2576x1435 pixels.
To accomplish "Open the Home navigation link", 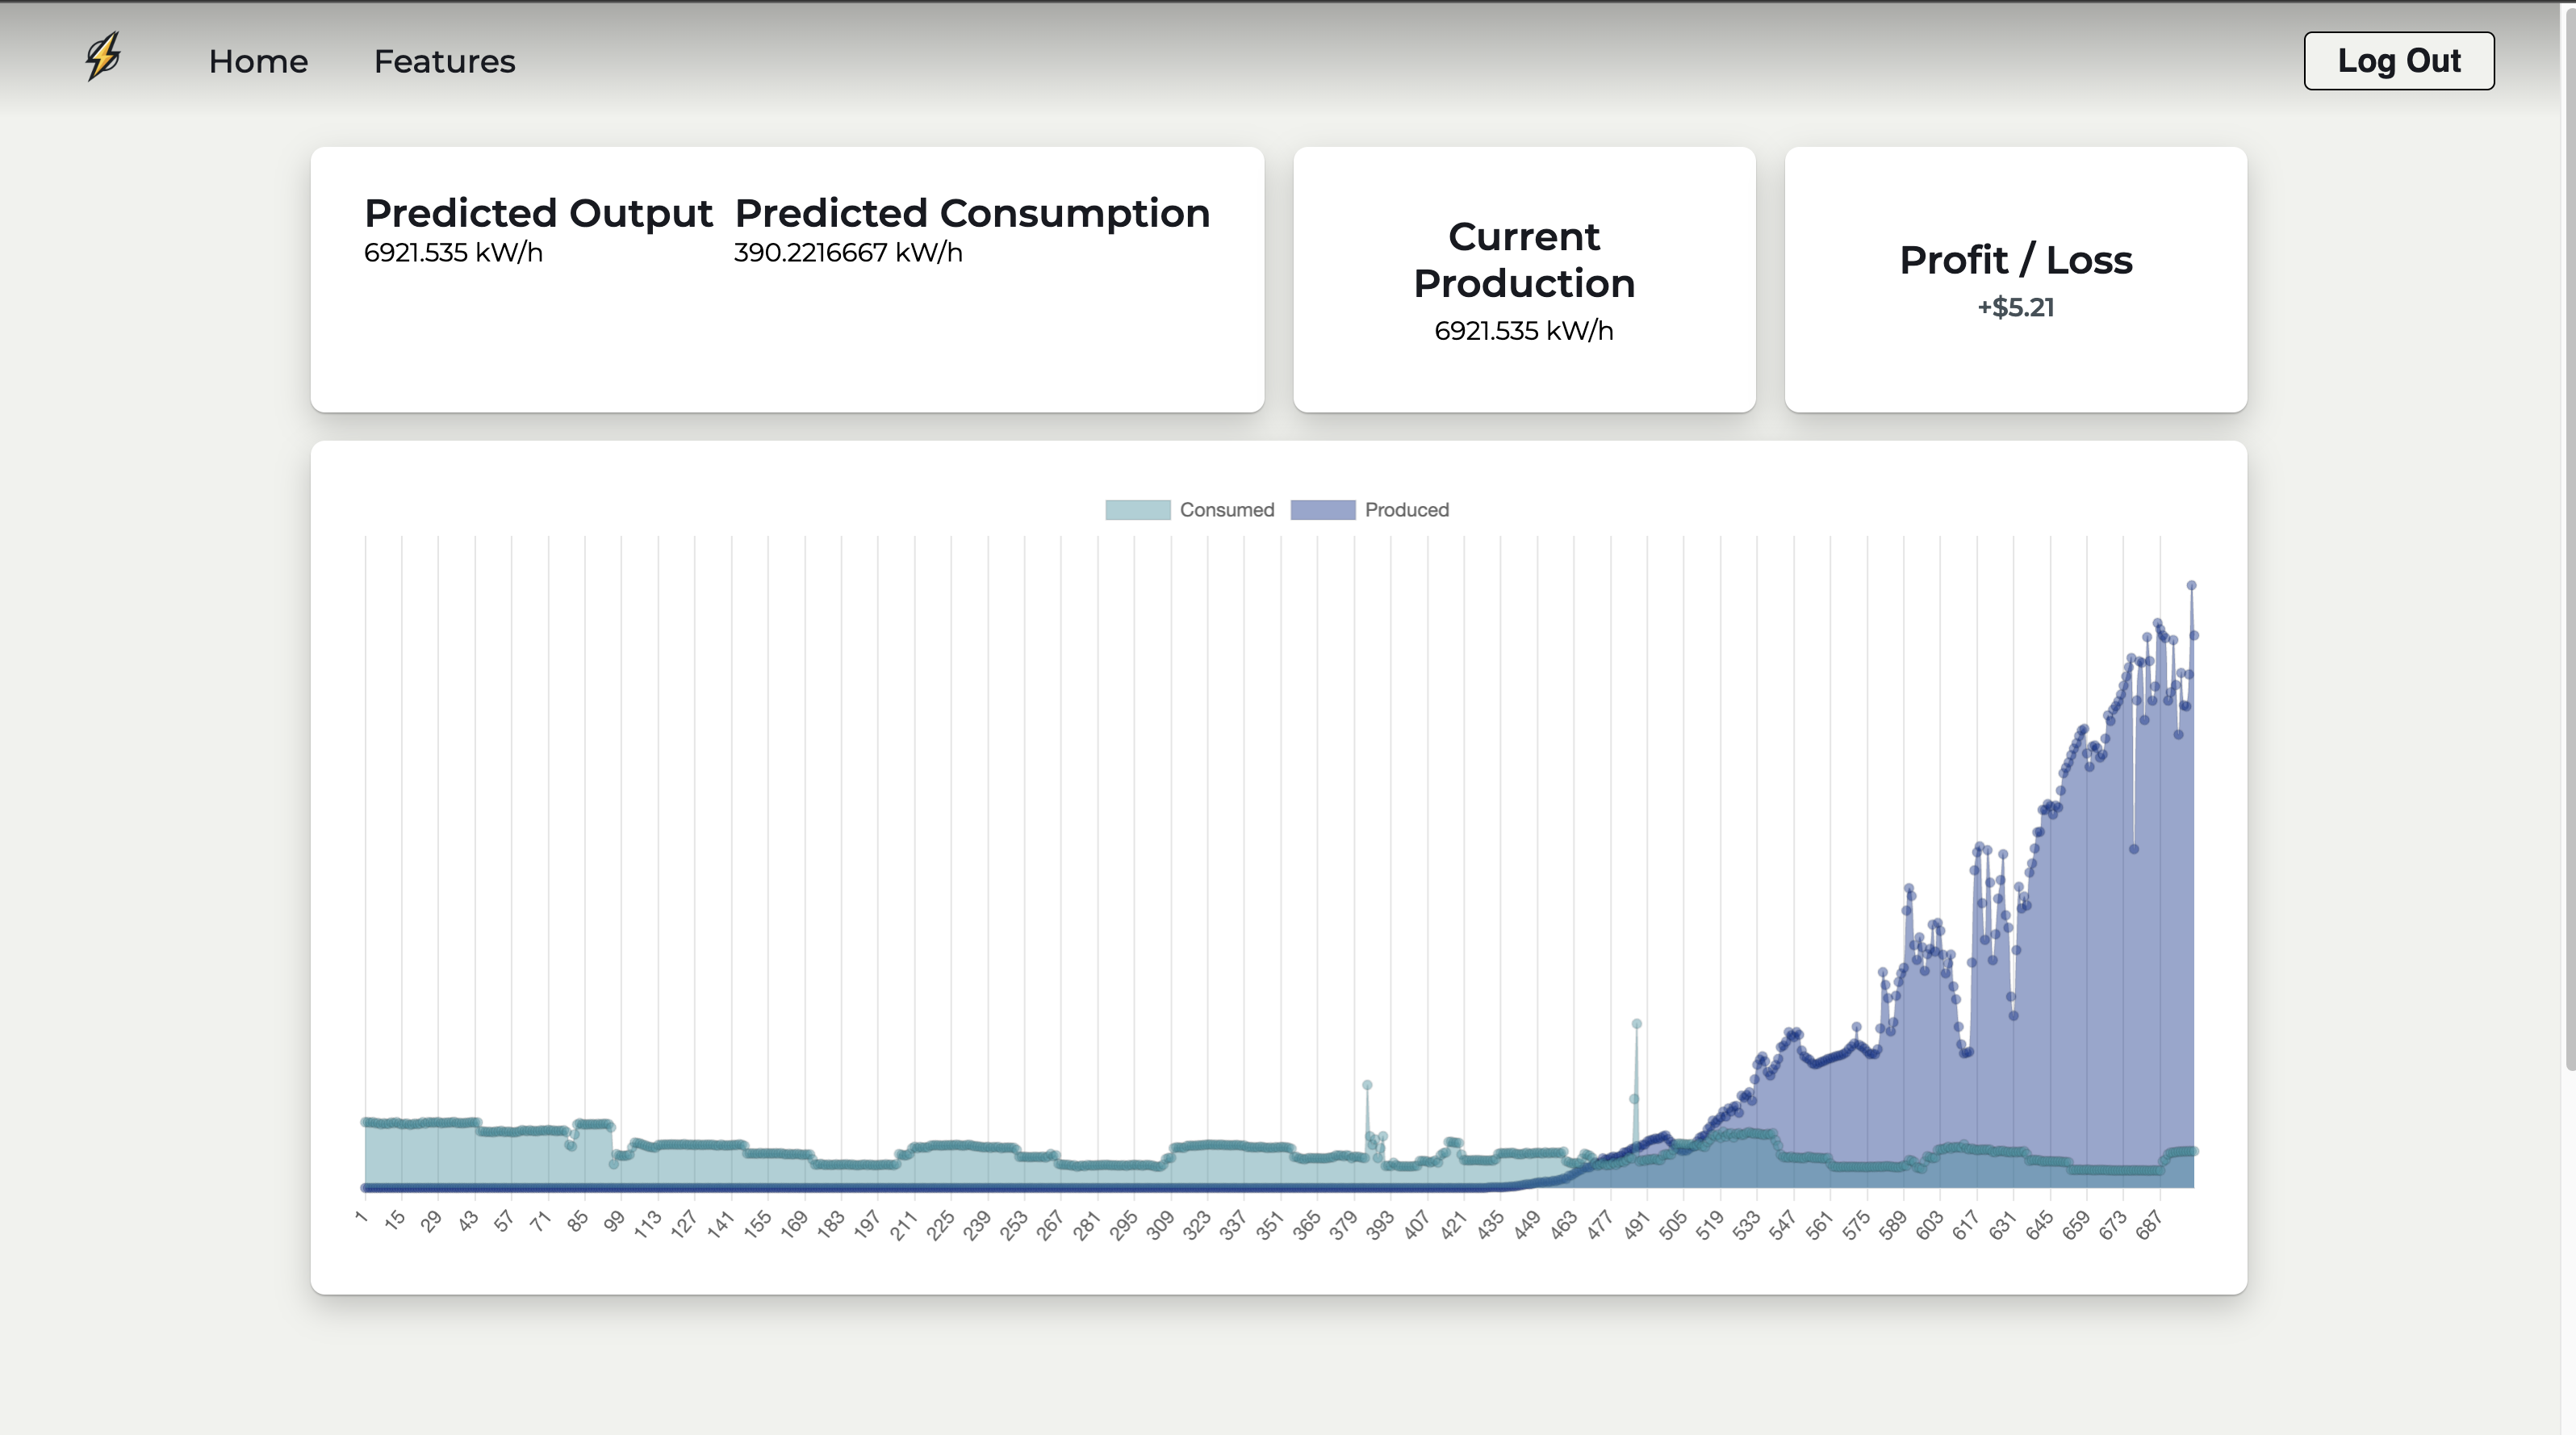I will [258, 61].
